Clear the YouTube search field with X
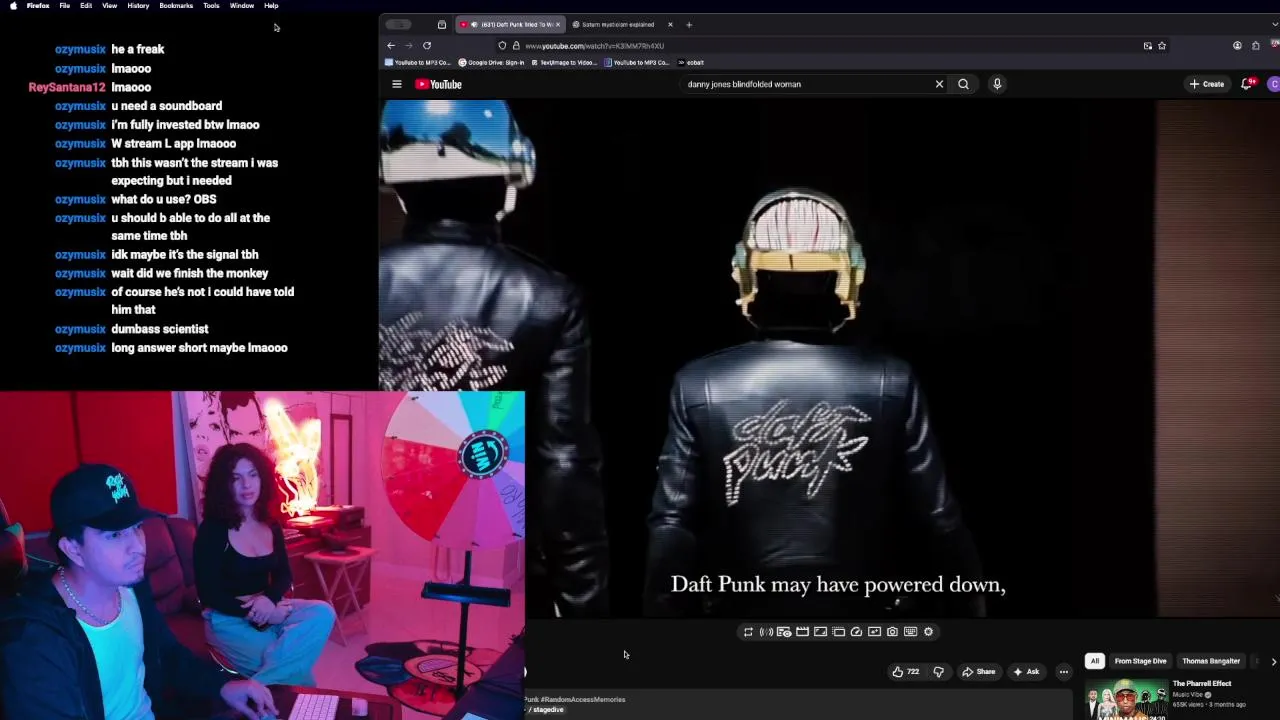The height and width of the screenshot is (720, 1280). [939, 84]
